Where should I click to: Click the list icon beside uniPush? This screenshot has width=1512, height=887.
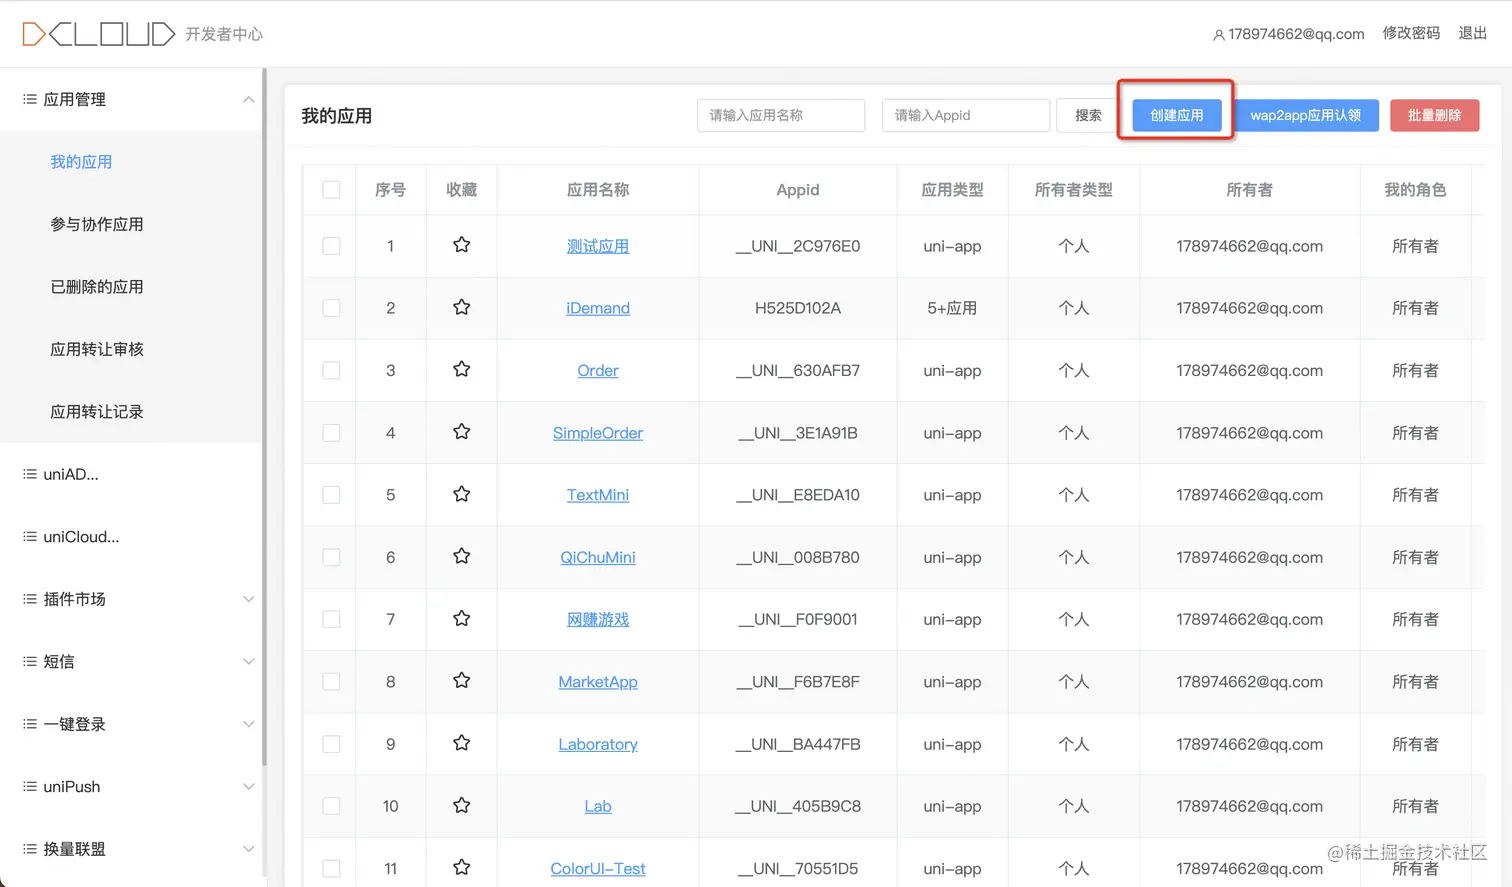pyautogui.click(x=30, y=786)
